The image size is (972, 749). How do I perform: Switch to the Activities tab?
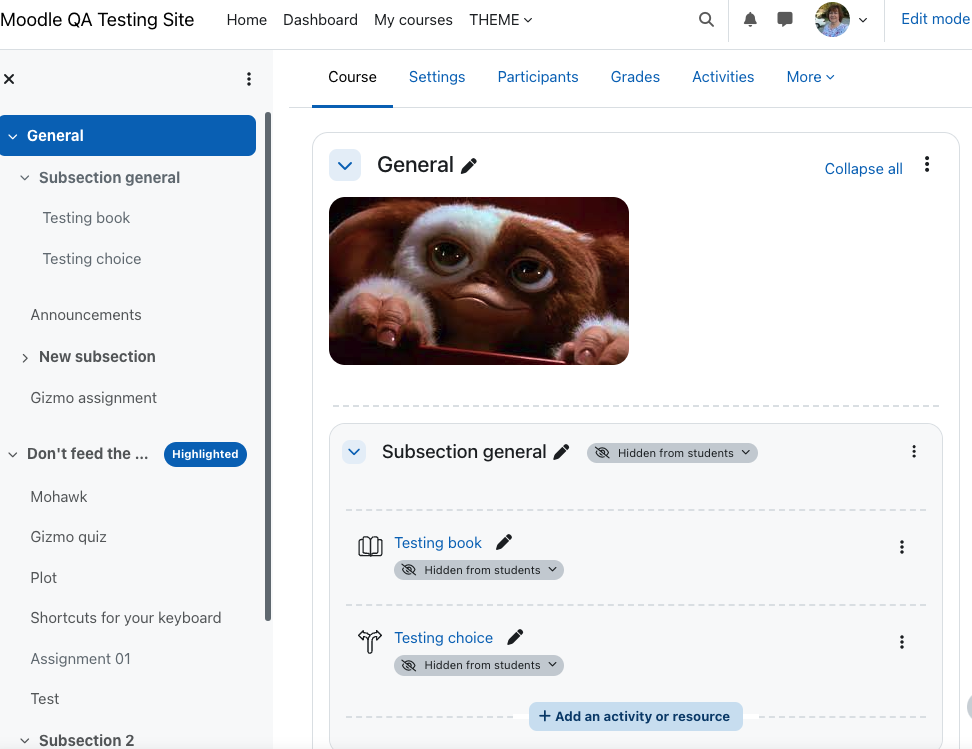[x=723, y=77]
